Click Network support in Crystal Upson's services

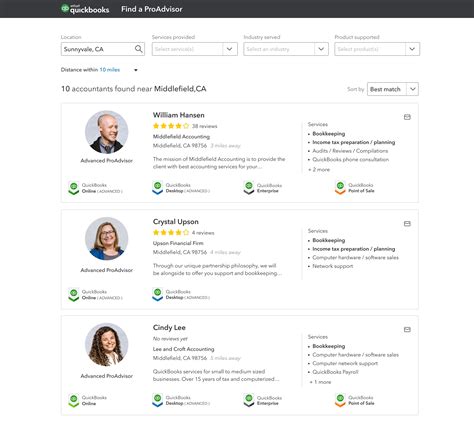[x=333, y=266]
